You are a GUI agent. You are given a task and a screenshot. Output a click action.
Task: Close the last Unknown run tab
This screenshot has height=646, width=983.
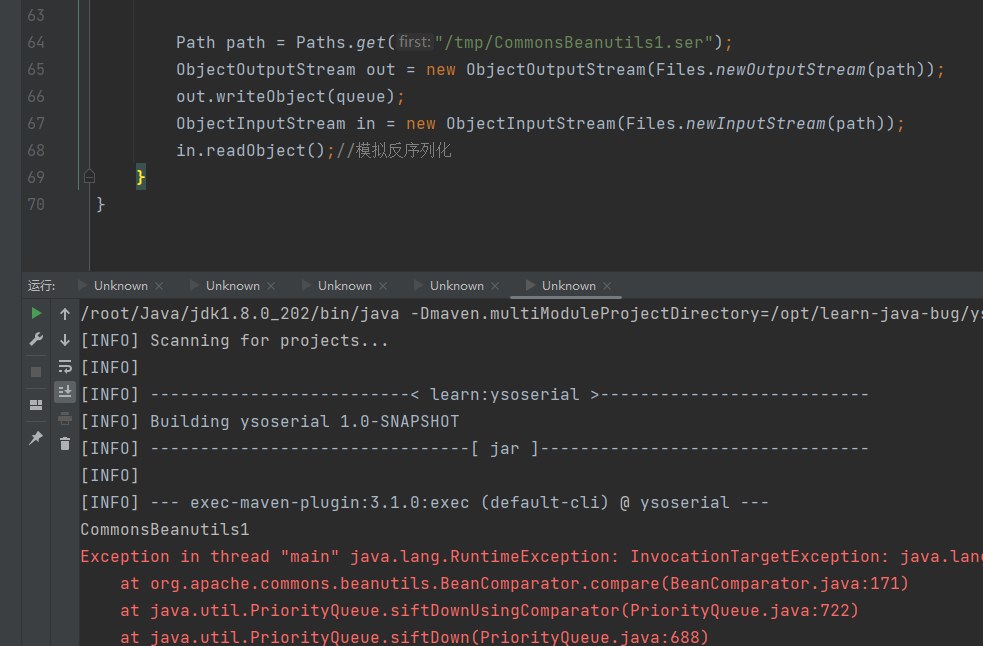(607, 286)
